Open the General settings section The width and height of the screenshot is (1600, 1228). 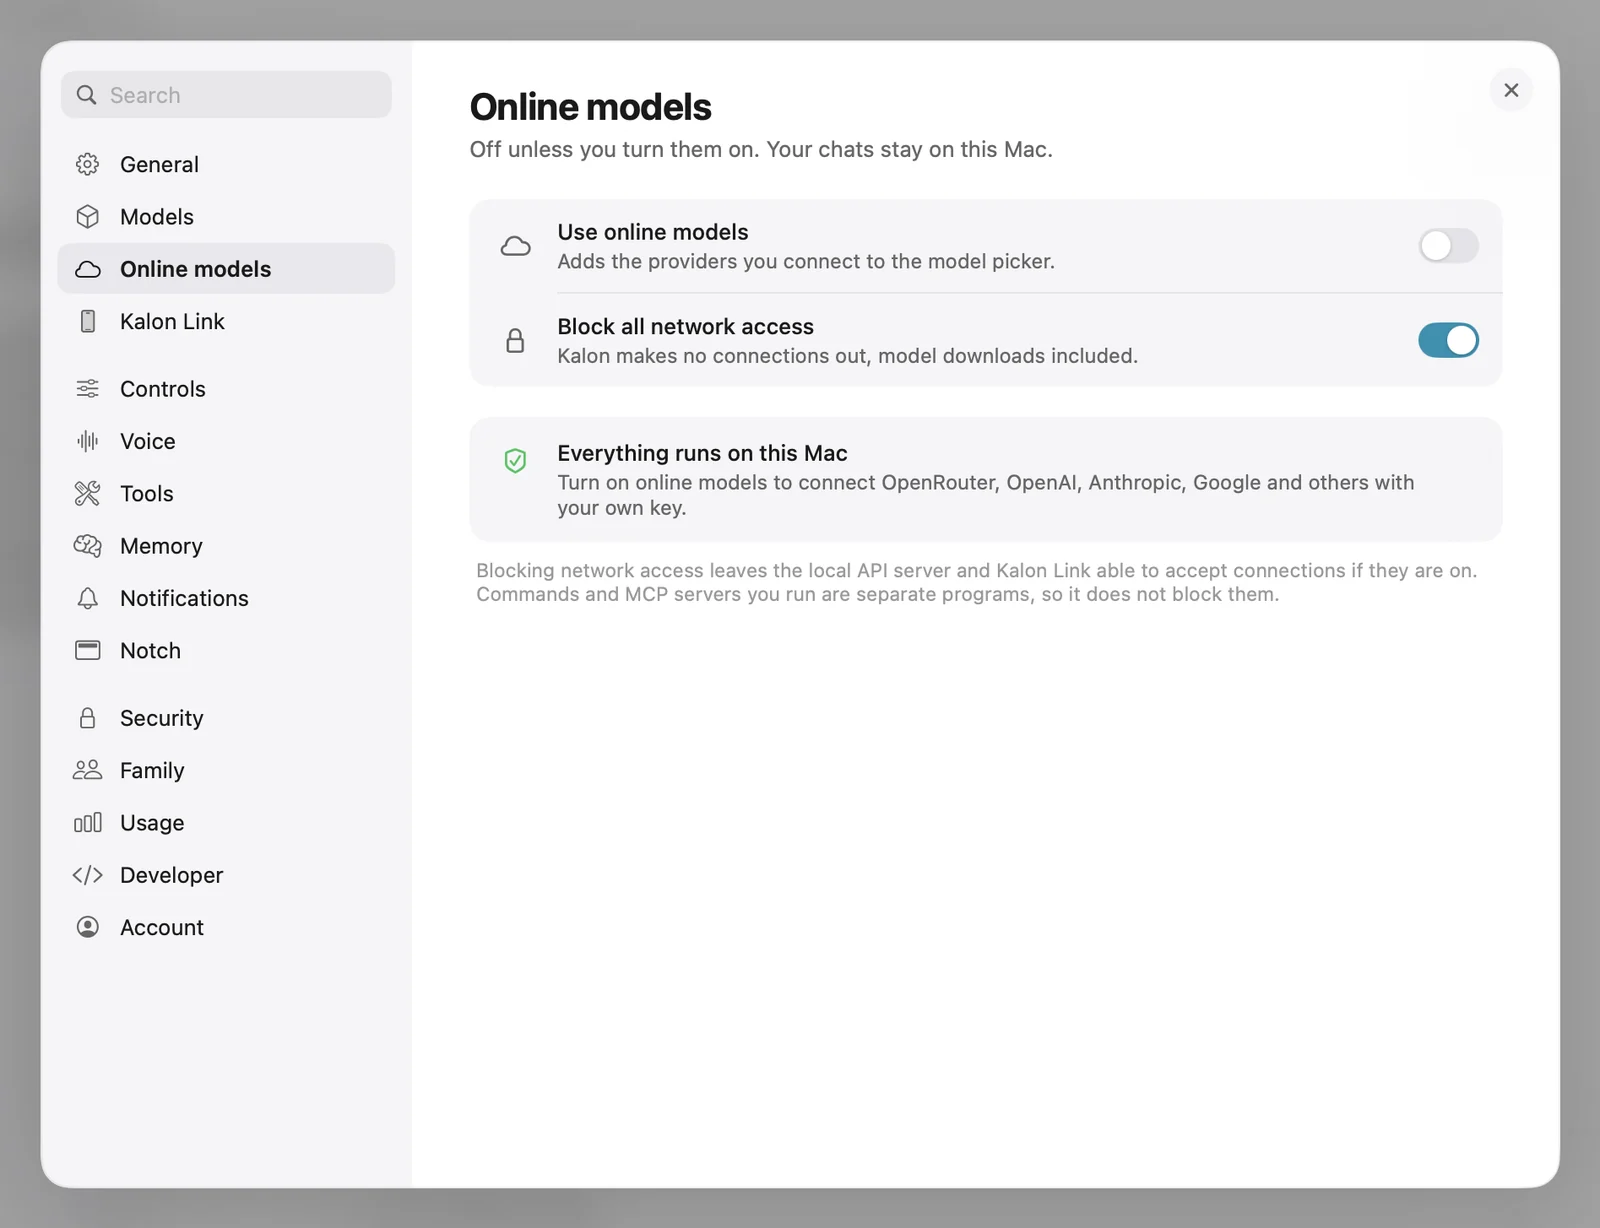click(x=226, y=164)
